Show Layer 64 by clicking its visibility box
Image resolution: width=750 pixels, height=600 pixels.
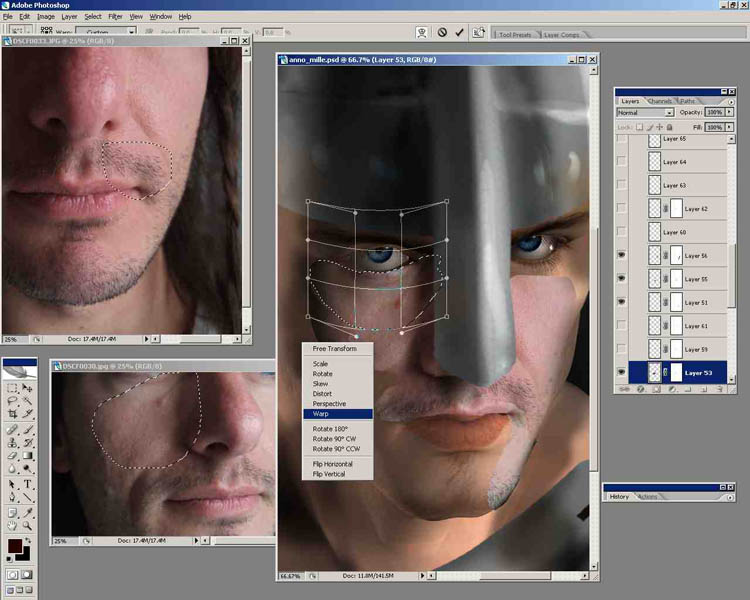(622, 161)
